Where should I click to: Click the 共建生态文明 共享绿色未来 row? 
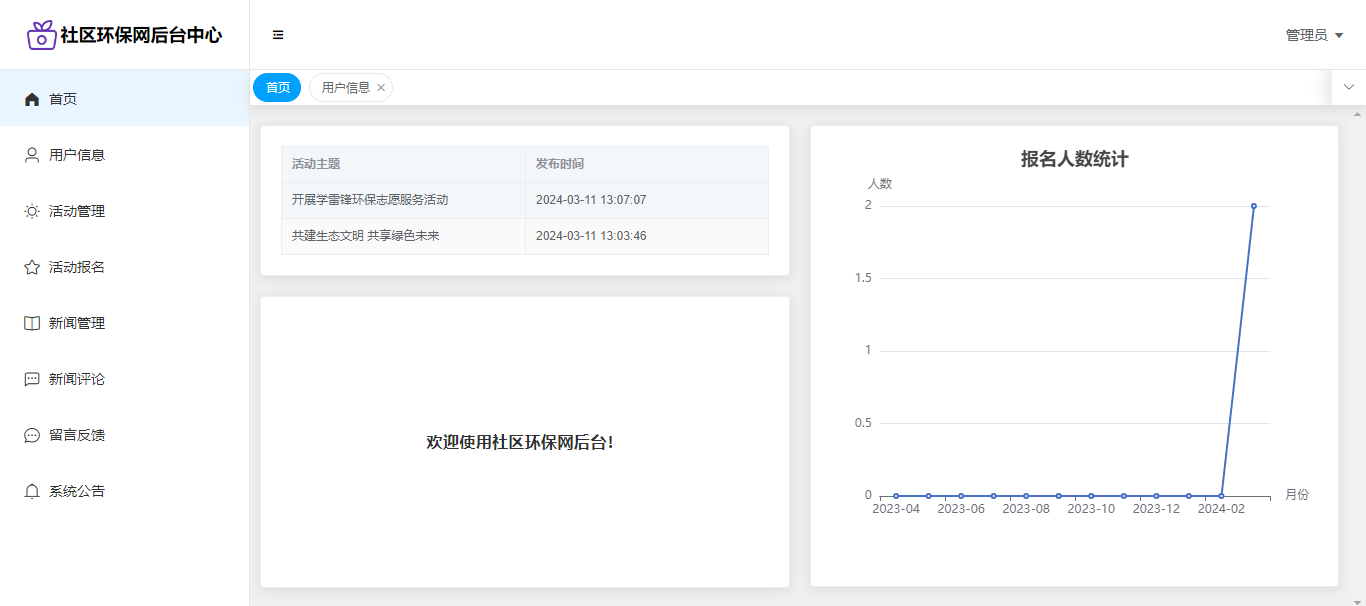[365, 236]
